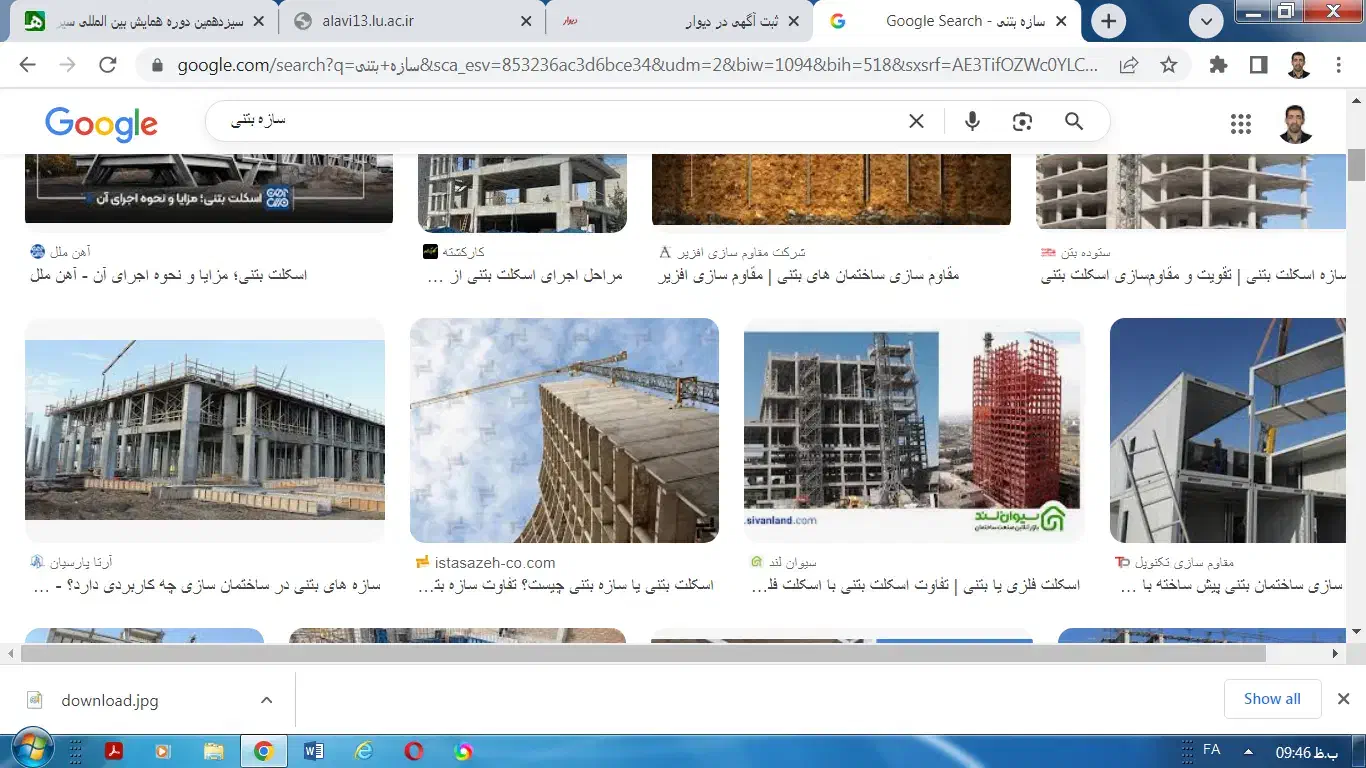Submit search with the magnifier icon
The image size is (1366, 768).
pos(1074,121)
